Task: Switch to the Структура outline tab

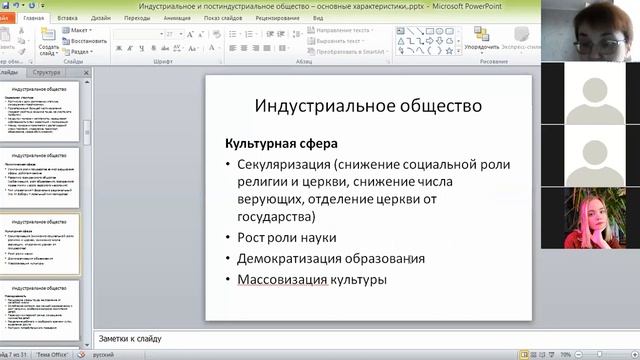Action: 47,72
